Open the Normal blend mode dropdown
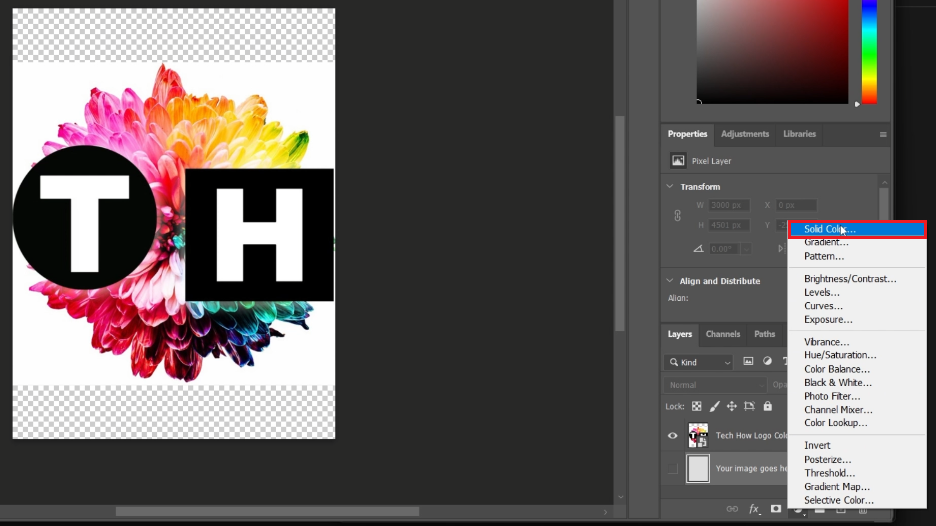 pos(715,385)
